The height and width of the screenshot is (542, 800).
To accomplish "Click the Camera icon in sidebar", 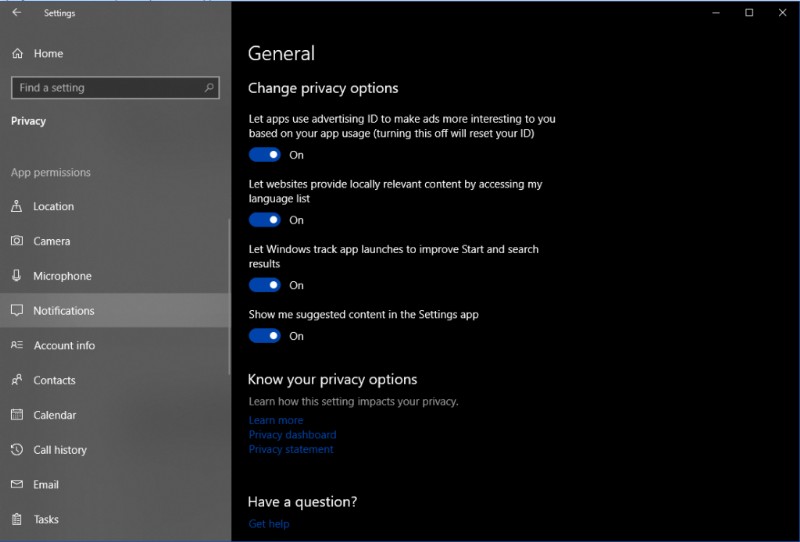I will [17, 240].
